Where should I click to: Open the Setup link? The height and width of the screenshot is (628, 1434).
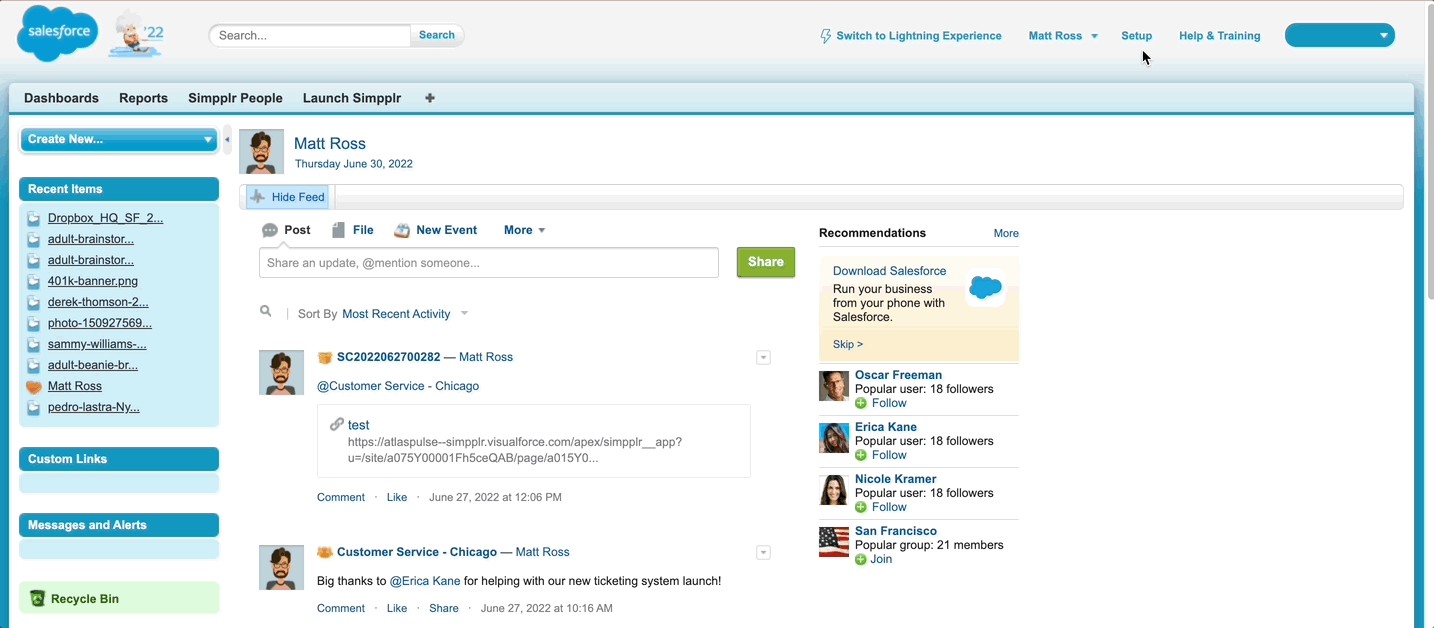1137,36
